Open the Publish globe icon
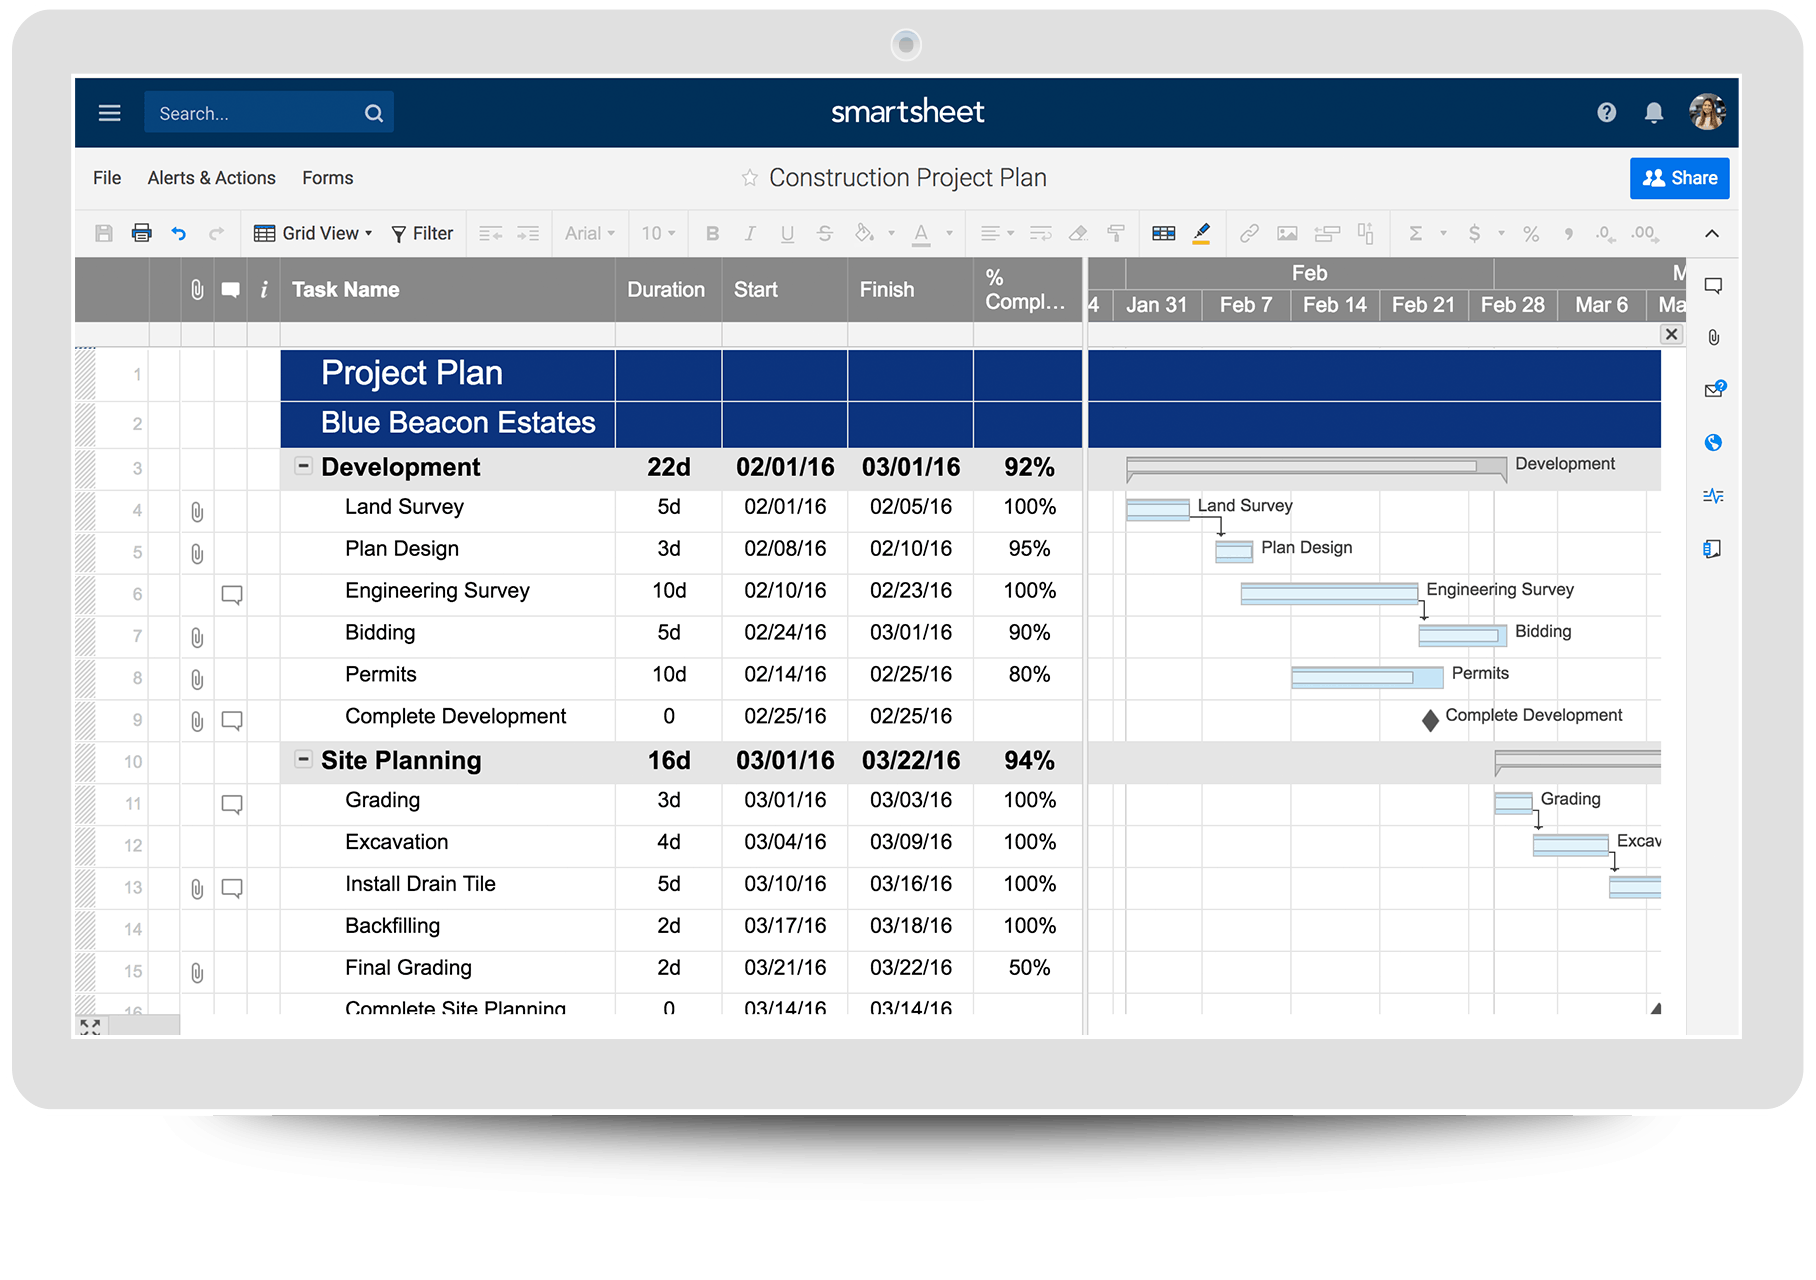1816x1280 pixels. 1713,443
